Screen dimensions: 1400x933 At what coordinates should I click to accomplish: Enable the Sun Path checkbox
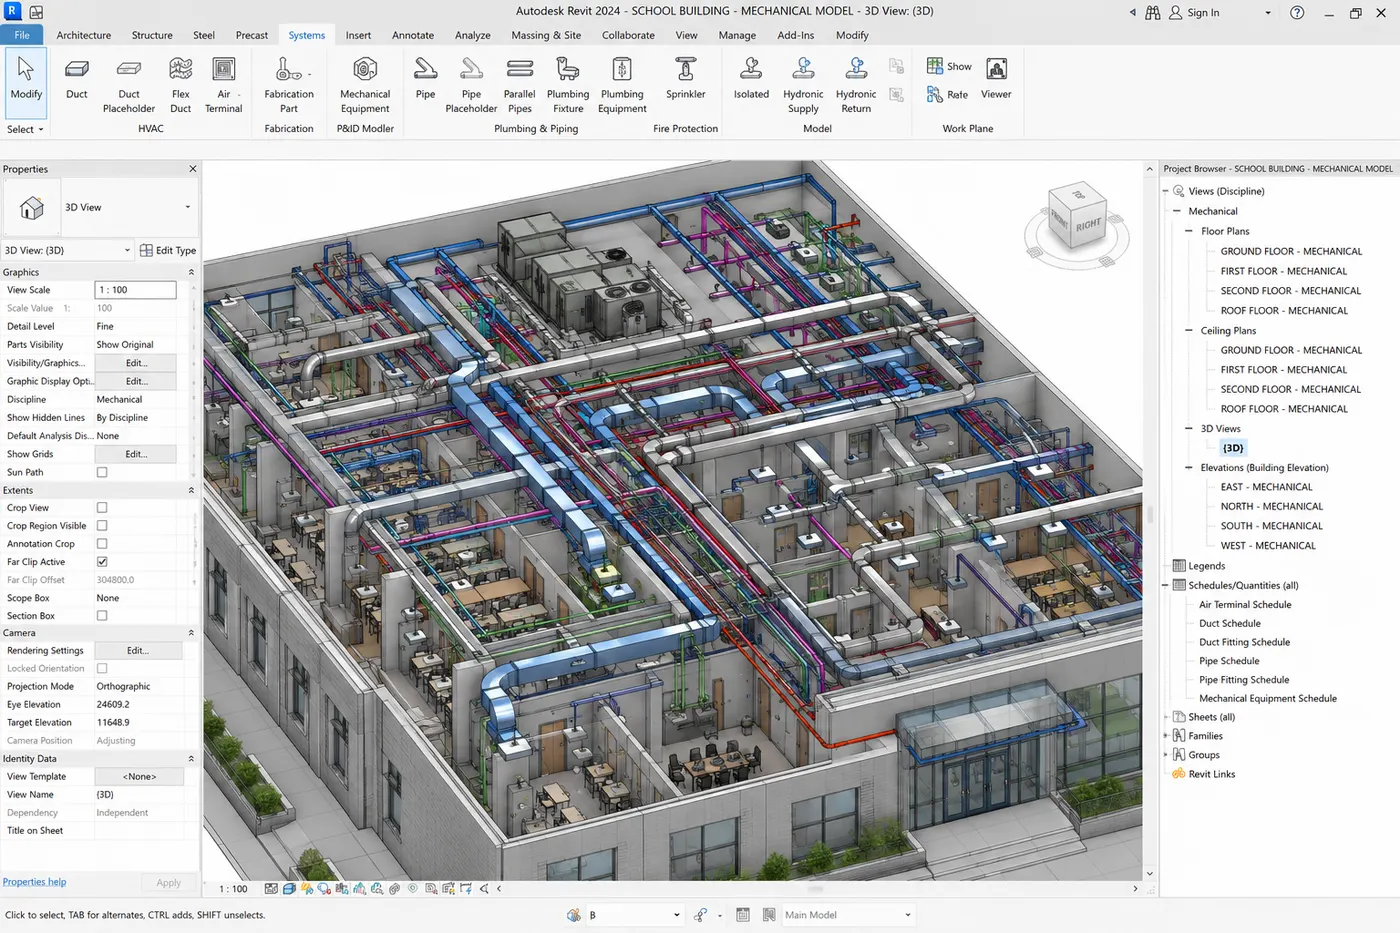click(102, 472)
